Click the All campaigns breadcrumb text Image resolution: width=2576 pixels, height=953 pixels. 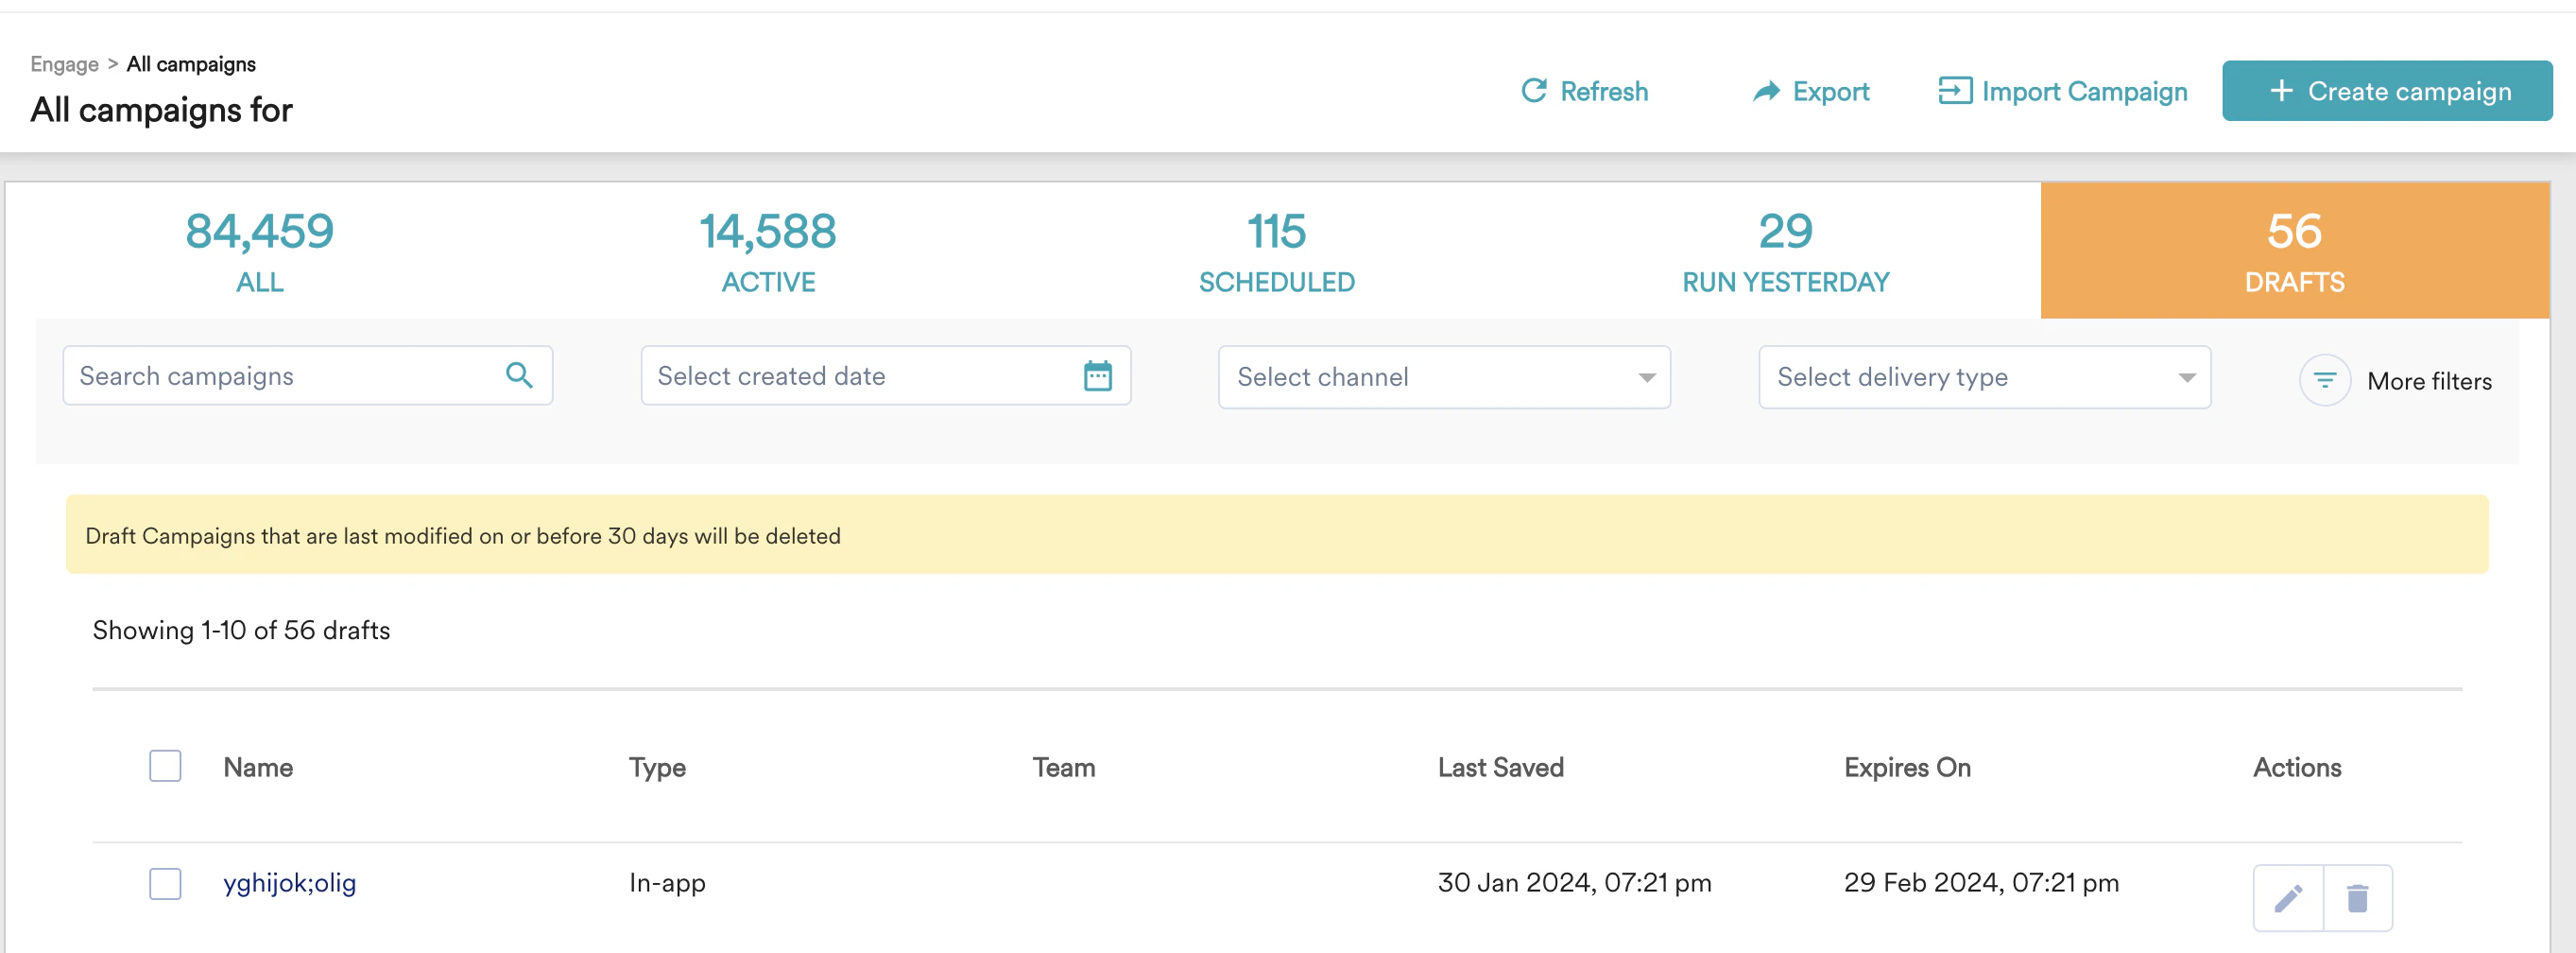pyautogui.click(x=191, y=64)
